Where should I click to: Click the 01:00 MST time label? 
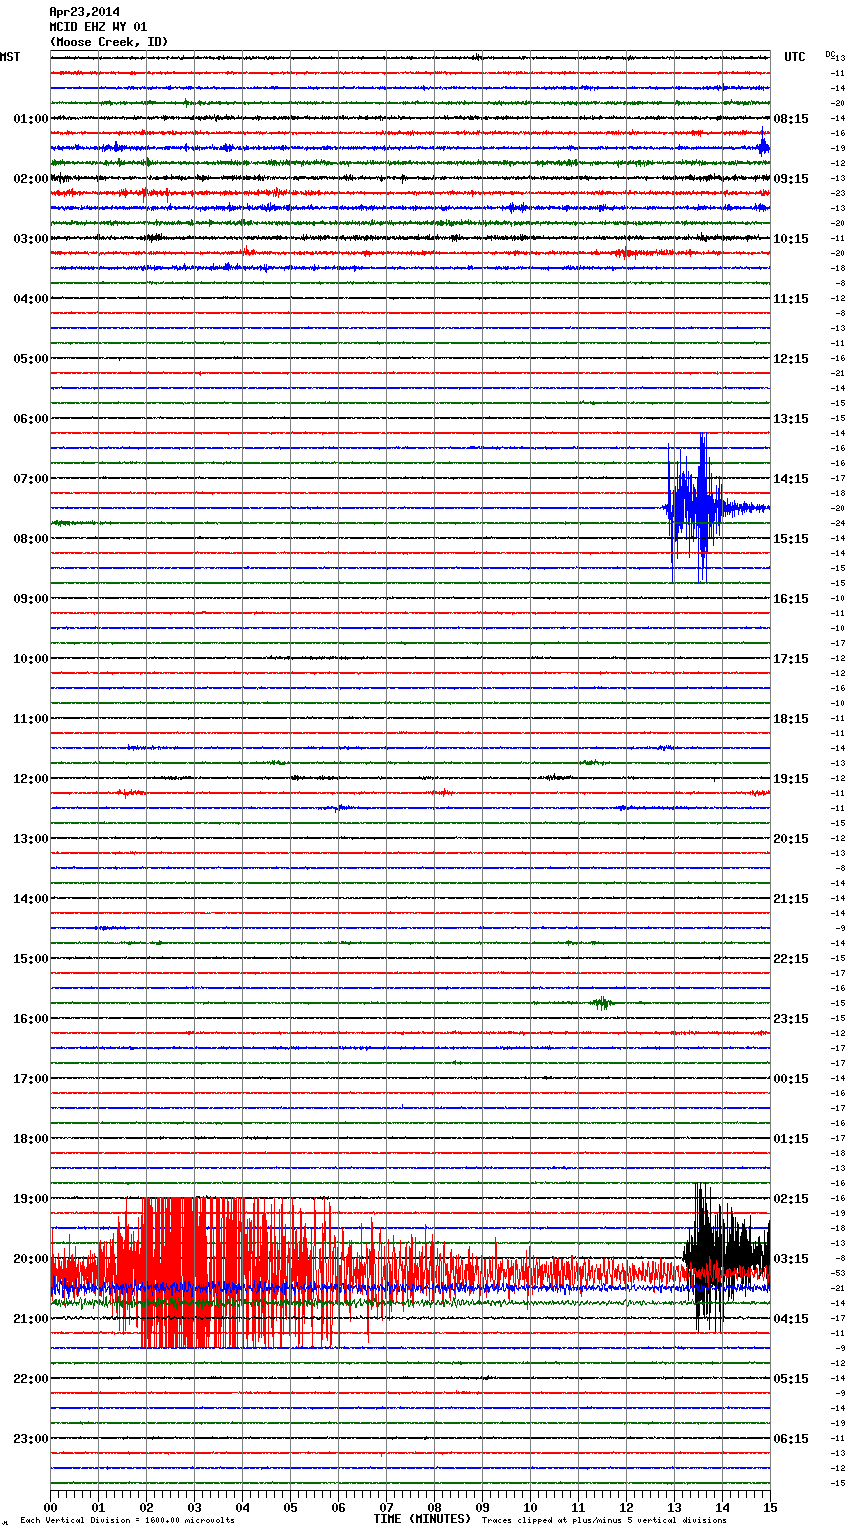[x=31, y=119]
